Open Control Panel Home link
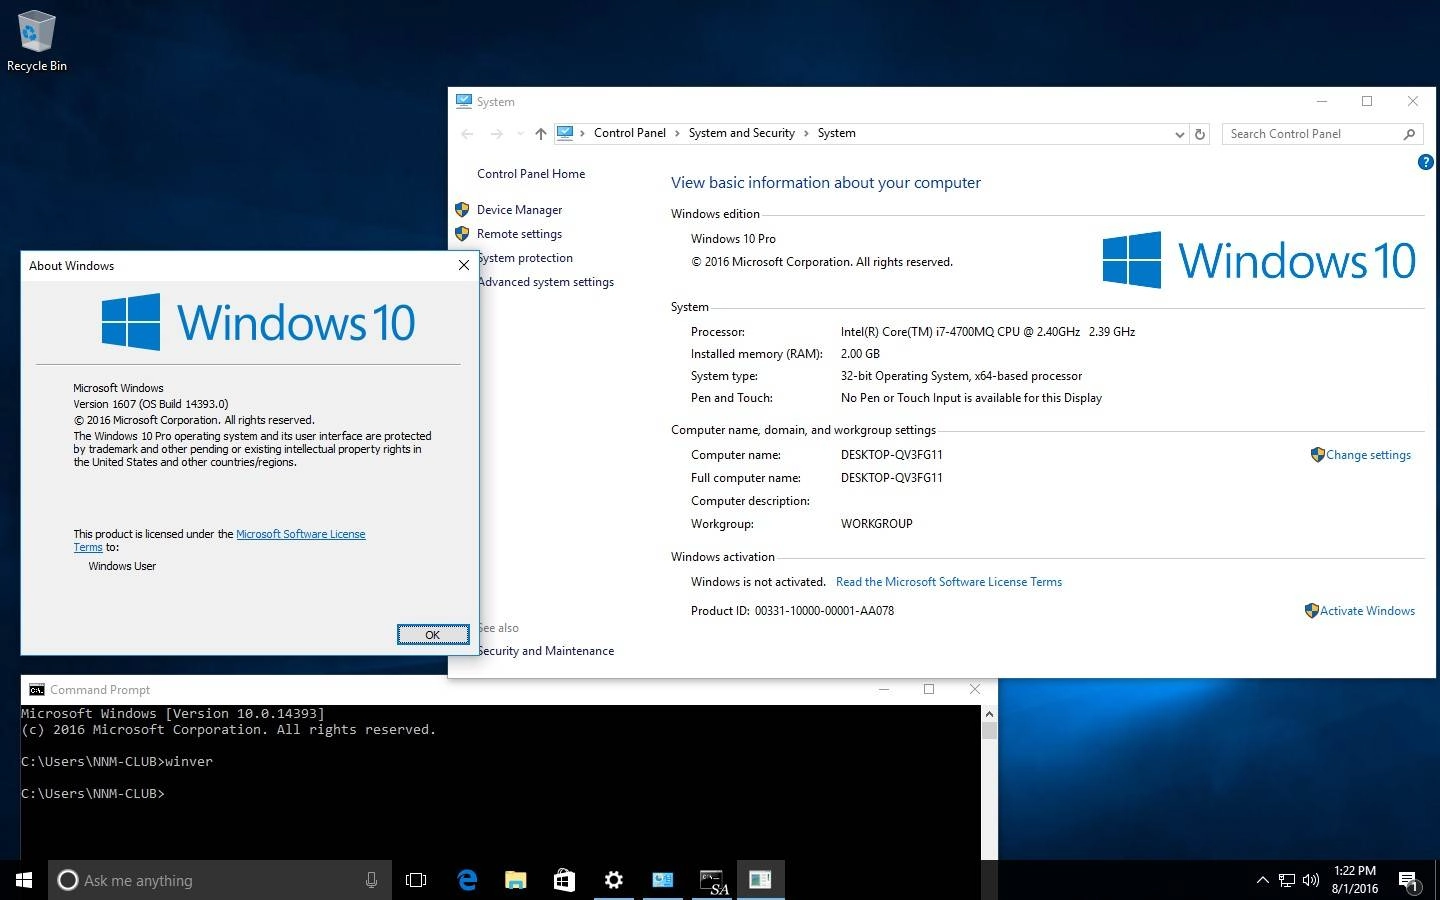This screenshot has width=1440, height=900. coord(531,174)
